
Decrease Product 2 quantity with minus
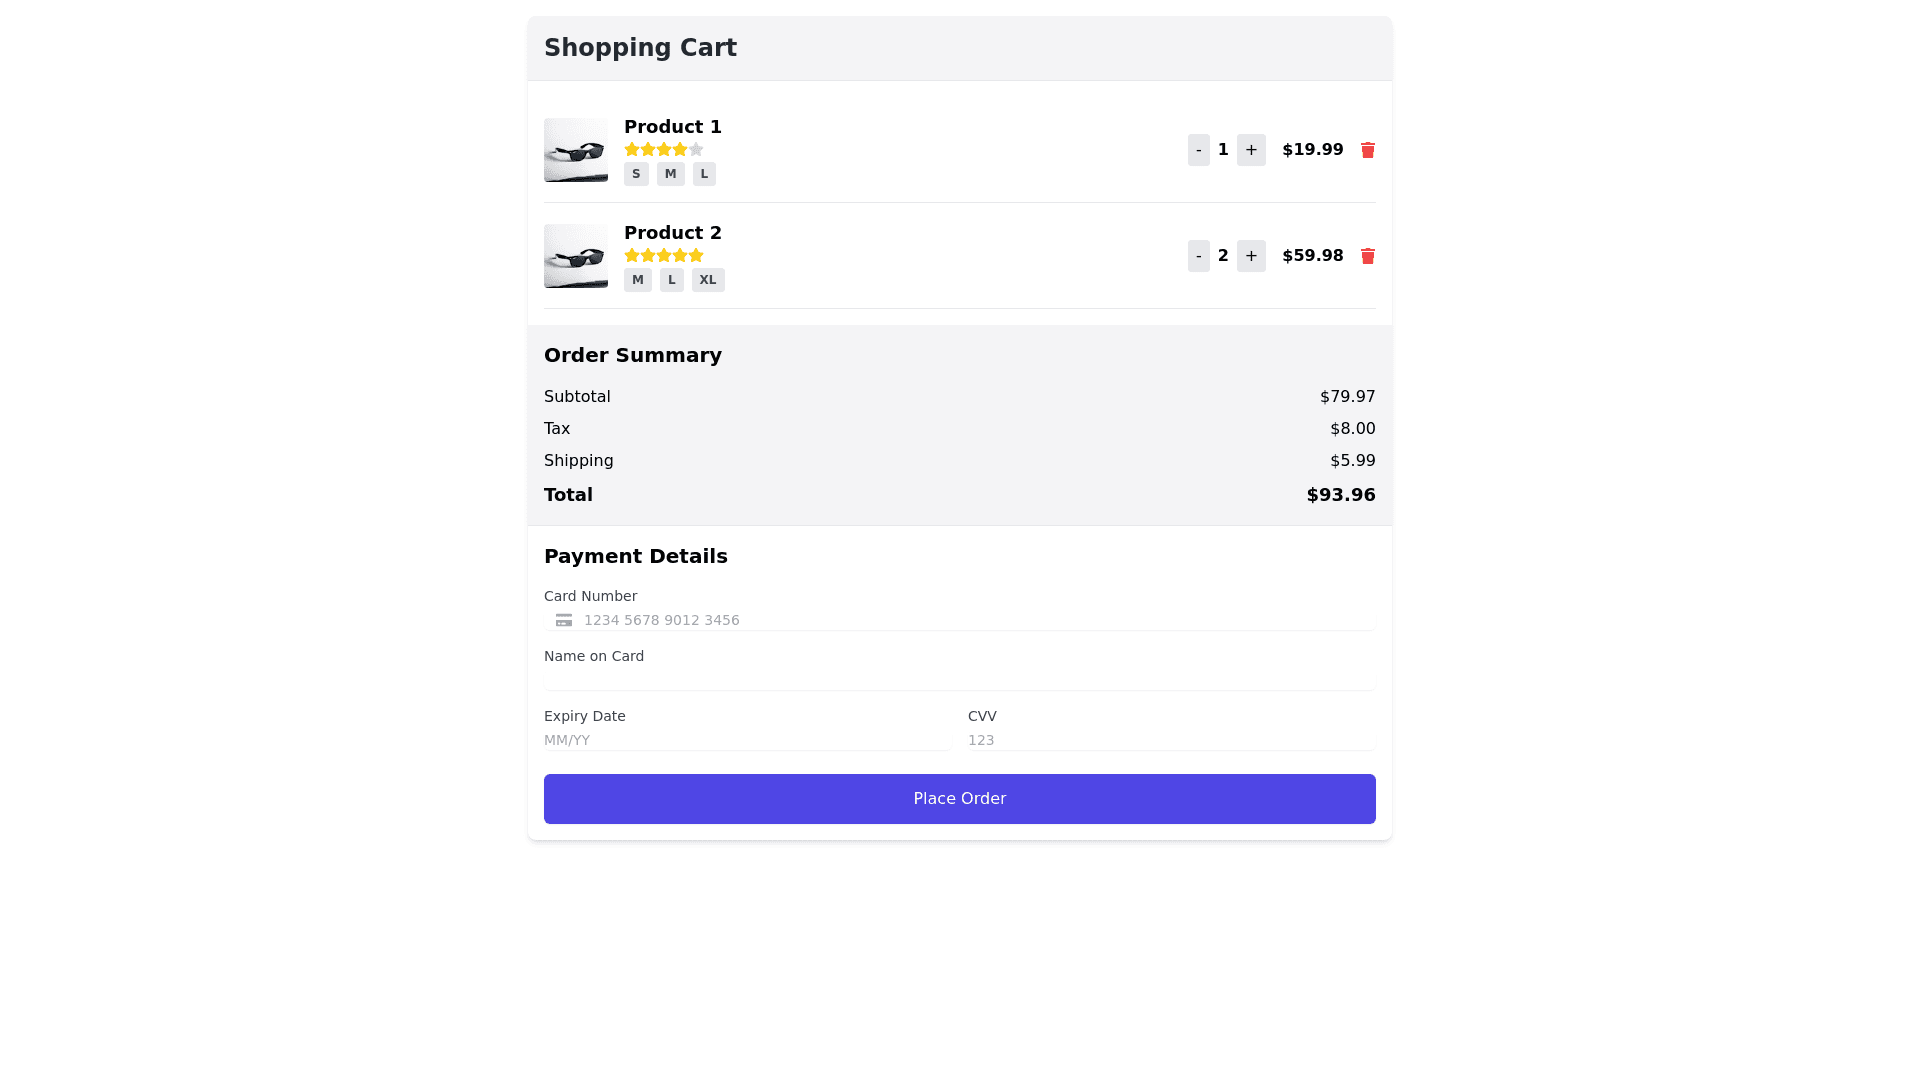(1198, 256)
